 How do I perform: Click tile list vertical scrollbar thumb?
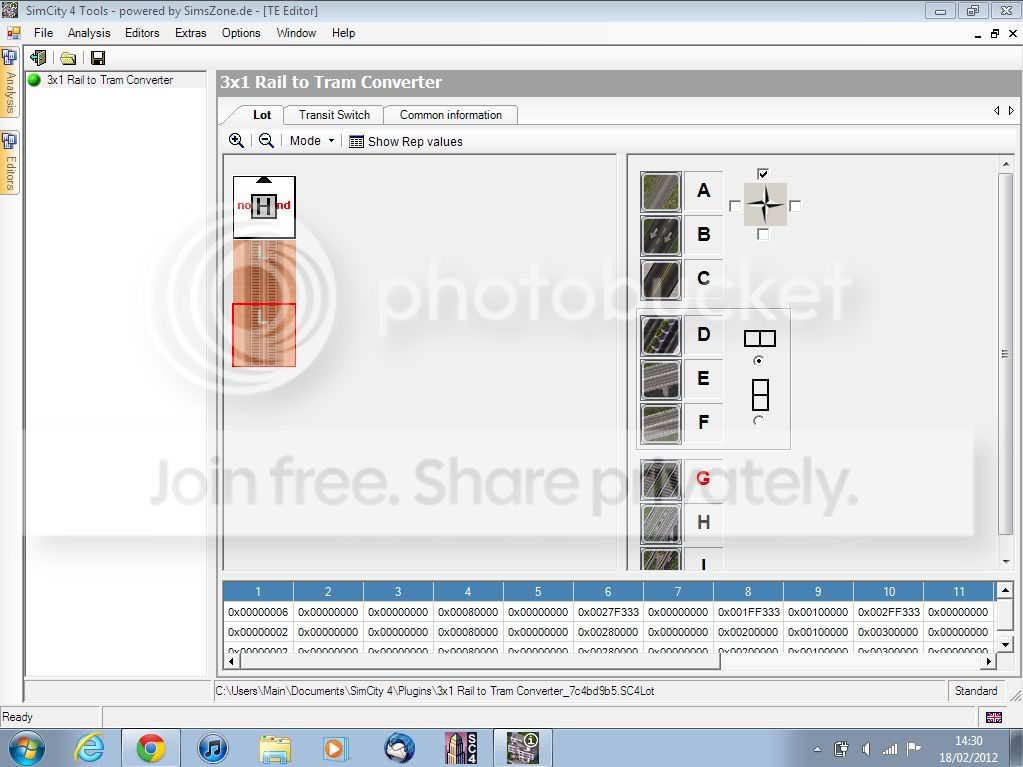[1005, 354]
